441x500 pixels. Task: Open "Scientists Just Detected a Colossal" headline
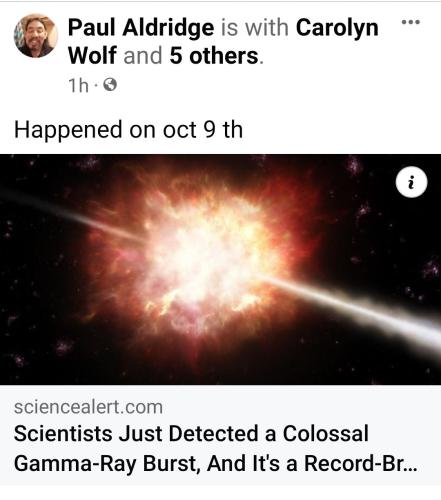click(191, 434)
